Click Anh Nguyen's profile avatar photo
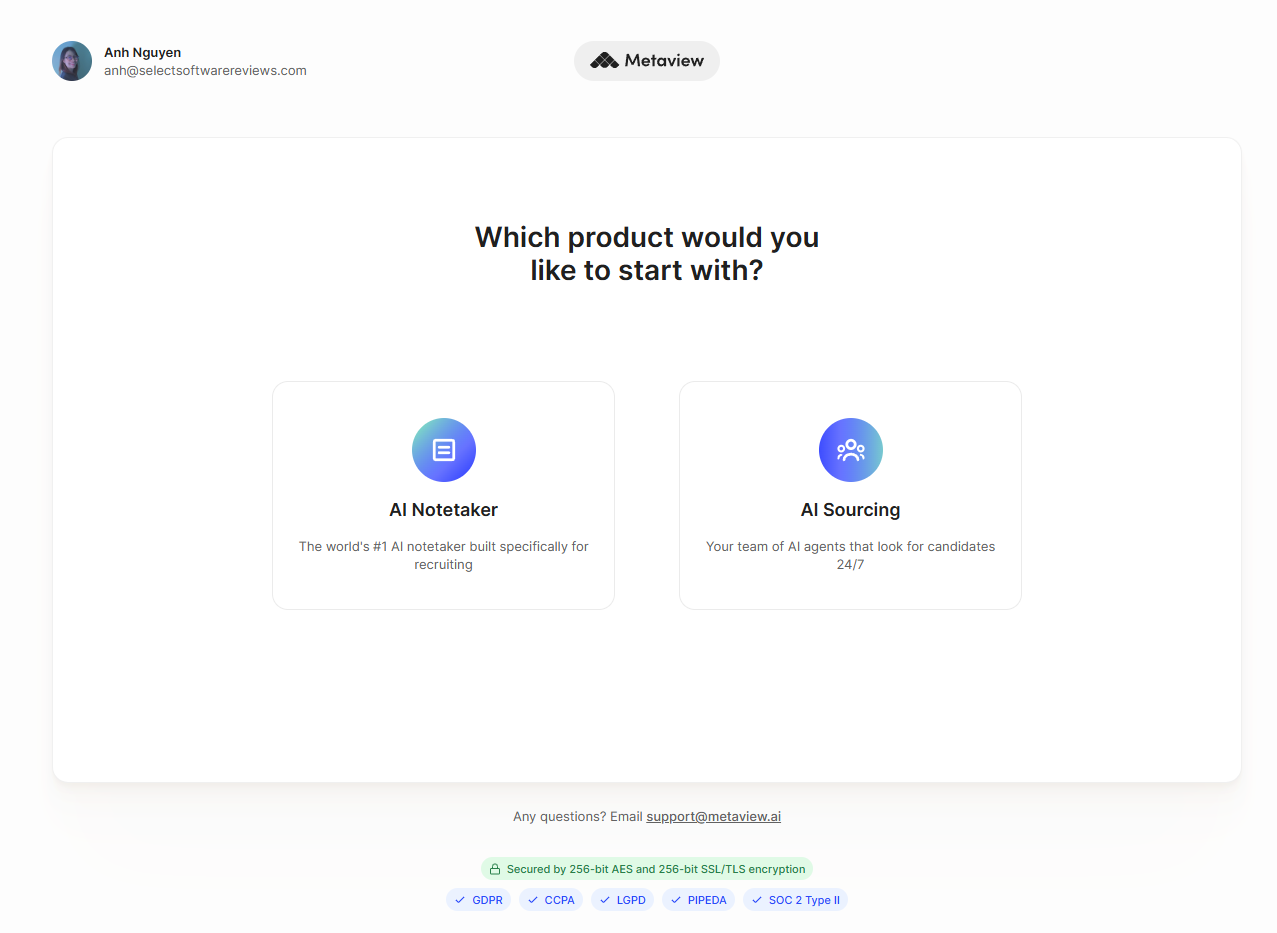This screenshot has height=933, width=1277. click(x=72, y=61)
